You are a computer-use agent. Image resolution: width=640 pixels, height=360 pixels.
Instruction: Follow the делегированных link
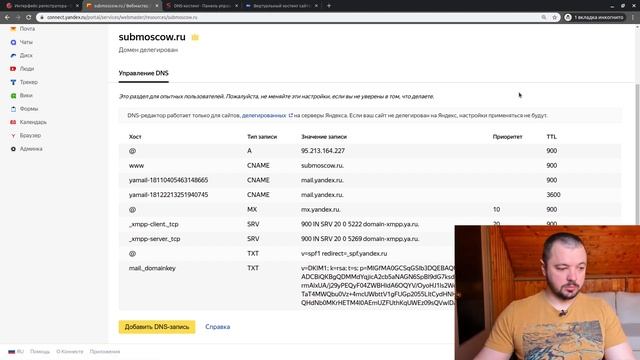pos(264,116)
